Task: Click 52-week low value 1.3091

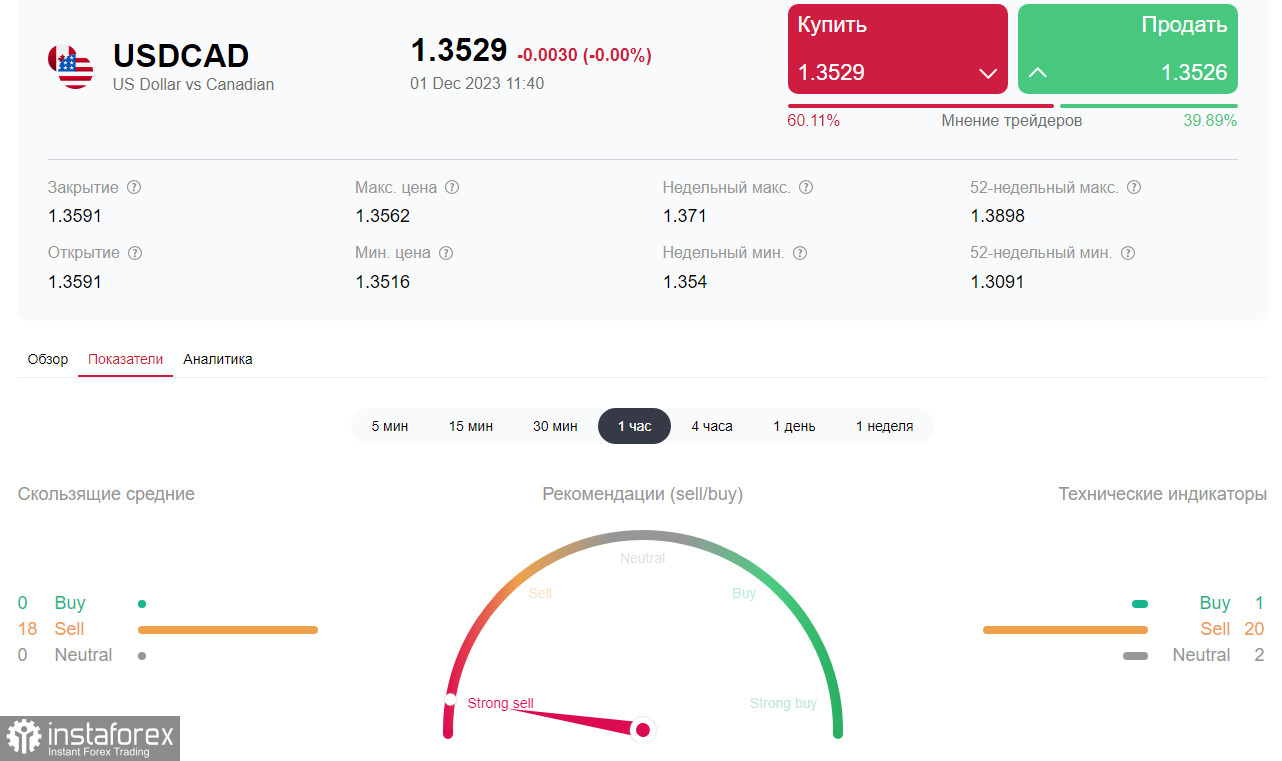Action: [997, 282]
